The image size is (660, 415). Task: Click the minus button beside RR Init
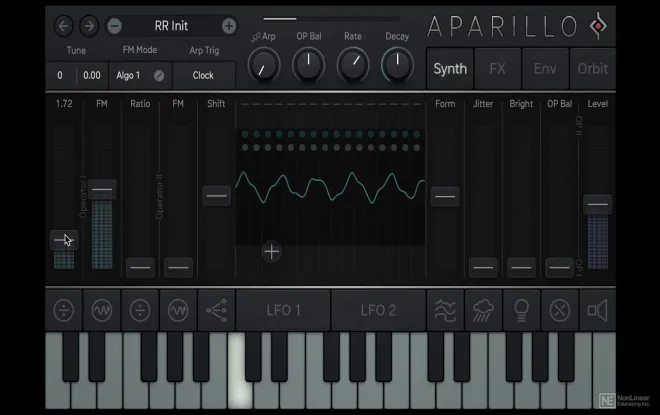pos(114,26)
